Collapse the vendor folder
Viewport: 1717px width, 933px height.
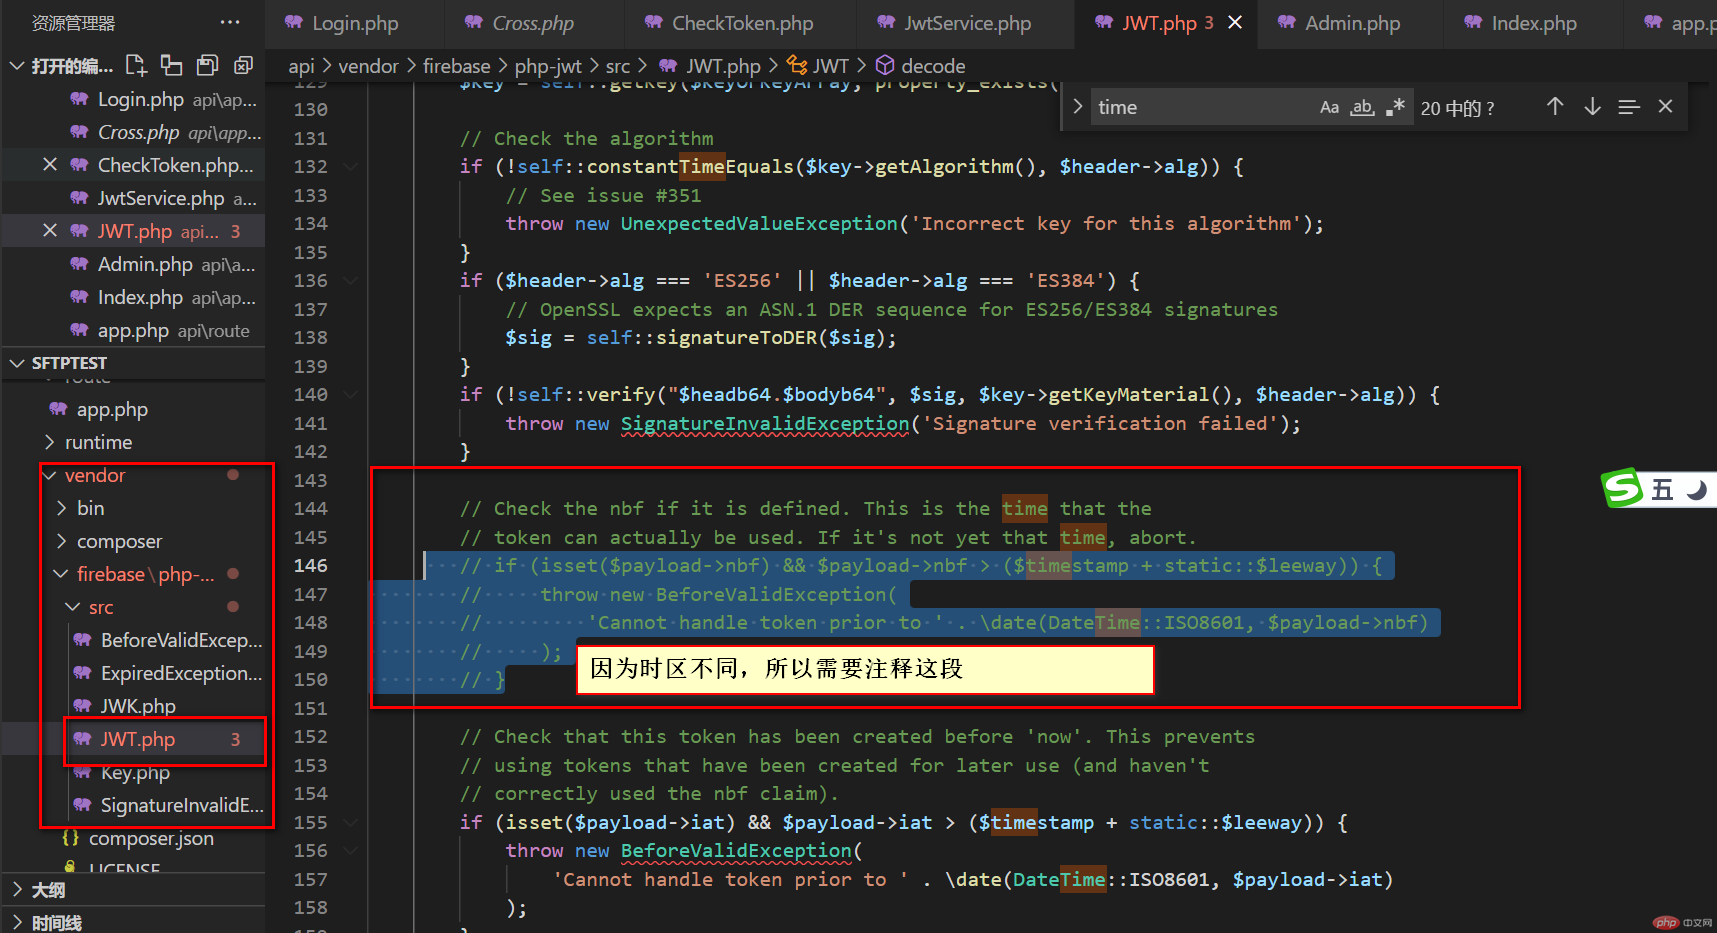click(49, 475)
